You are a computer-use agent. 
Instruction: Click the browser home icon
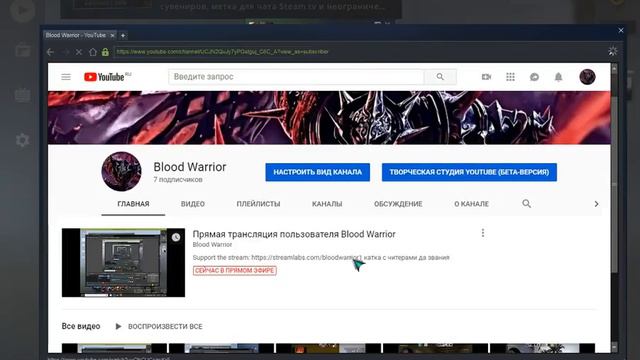click(x=93, y=52)
